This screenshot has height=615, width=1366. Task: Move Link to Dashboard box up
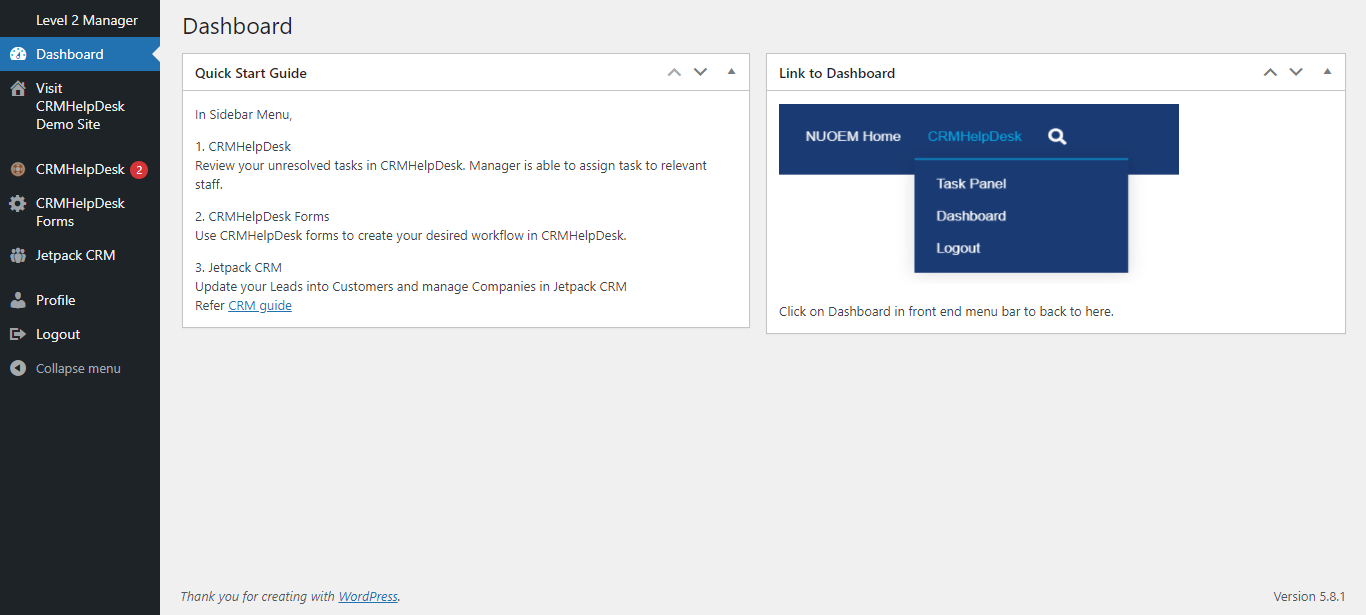[x=1270, y=72]
